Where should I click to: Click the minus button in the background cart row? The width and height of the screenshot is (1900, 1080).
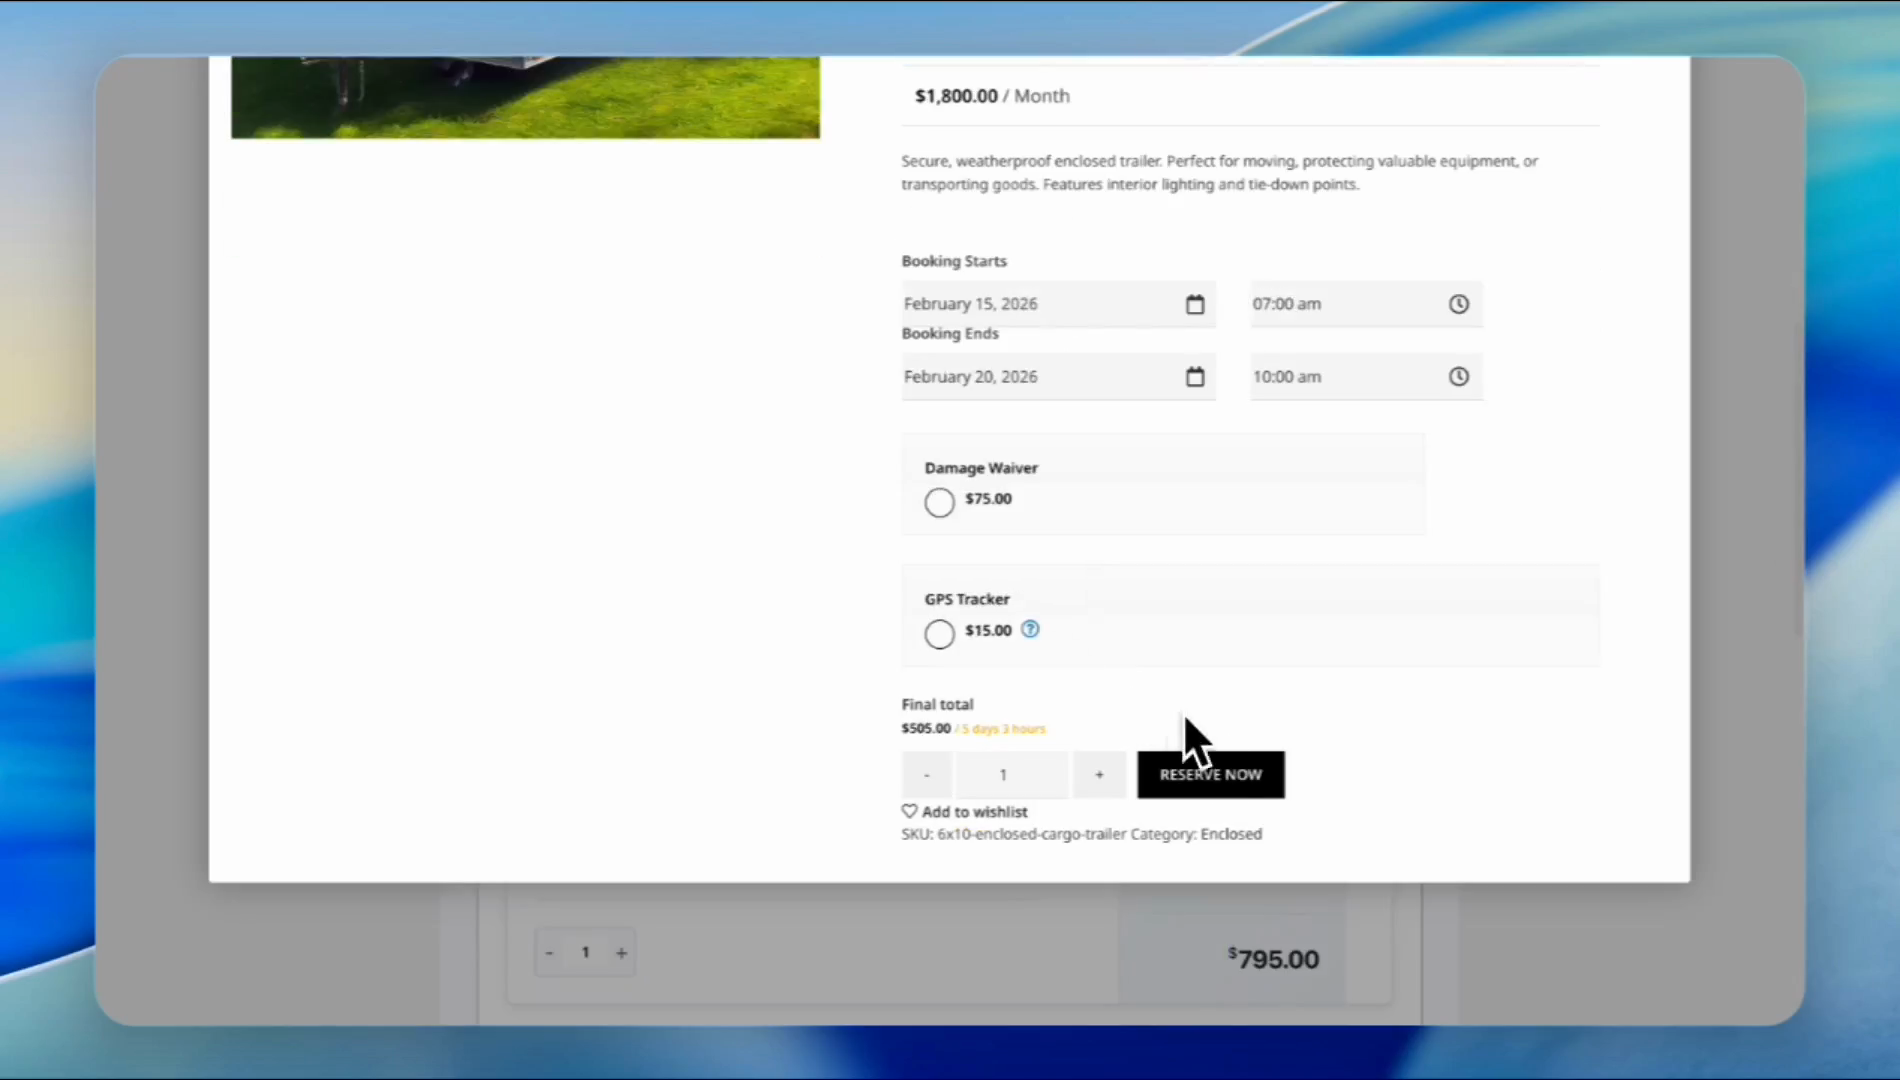549,953
